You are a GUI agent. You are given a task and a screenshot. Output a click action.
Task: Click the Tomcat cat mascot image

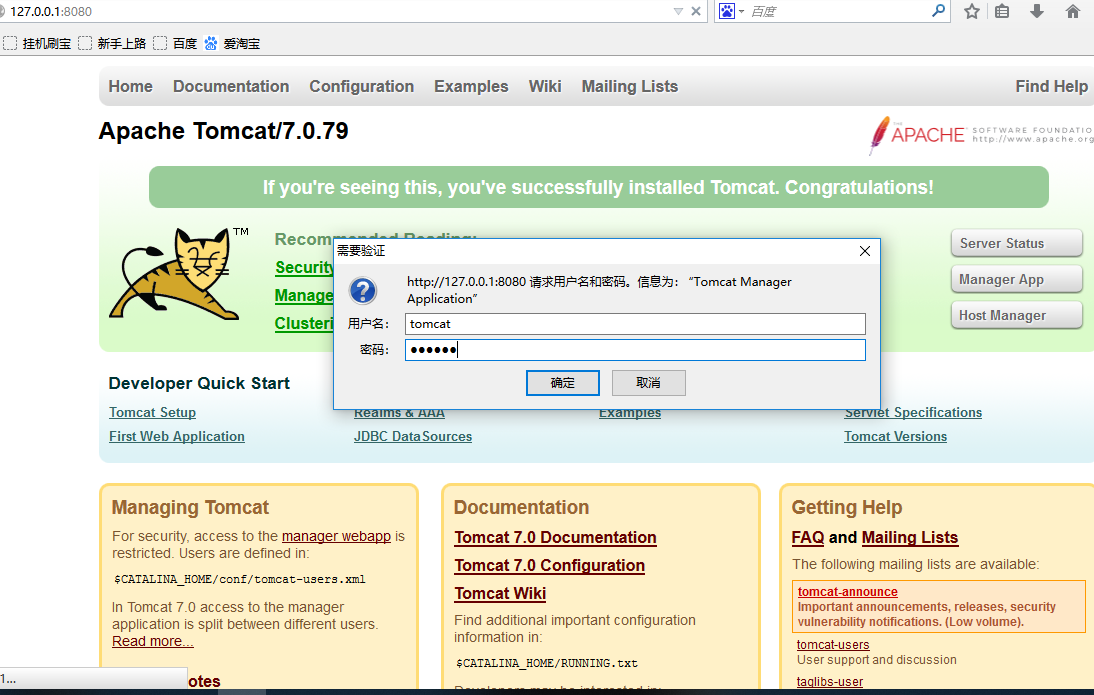(179, 274)
